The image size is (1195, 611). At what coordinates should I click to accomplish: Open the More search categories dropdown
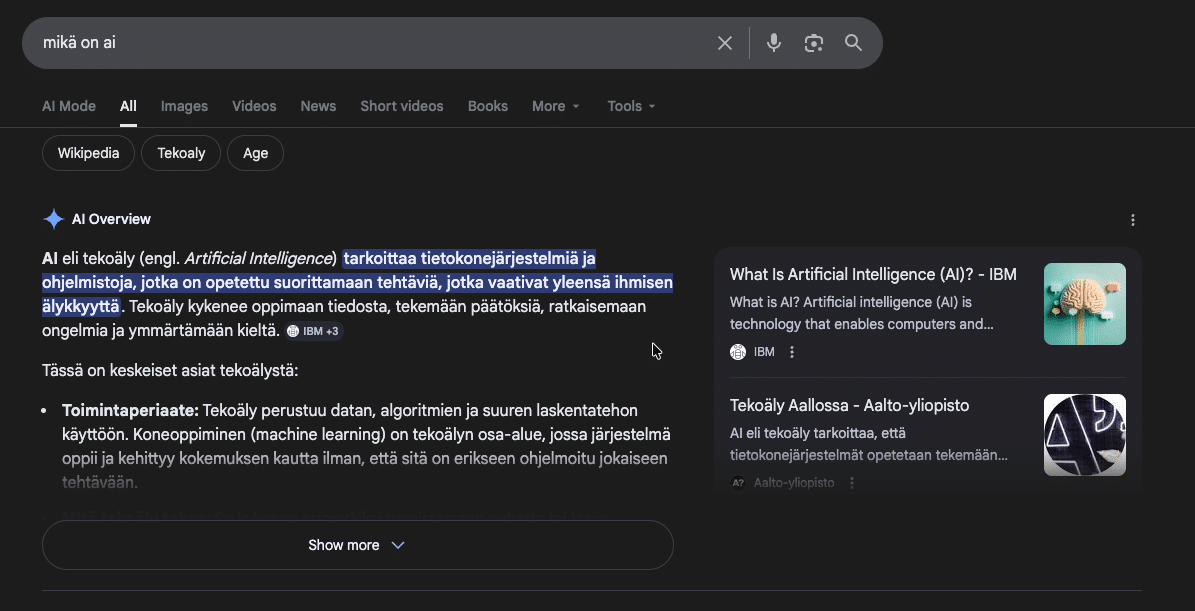(x=556, y=105)
